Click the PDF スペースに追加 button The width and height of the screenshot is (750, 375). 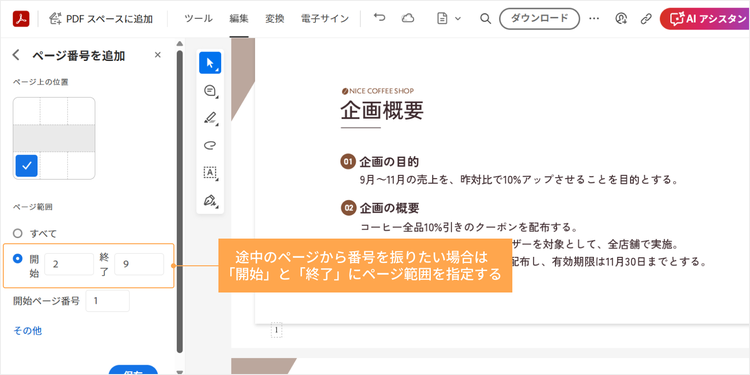pos(101,19)
